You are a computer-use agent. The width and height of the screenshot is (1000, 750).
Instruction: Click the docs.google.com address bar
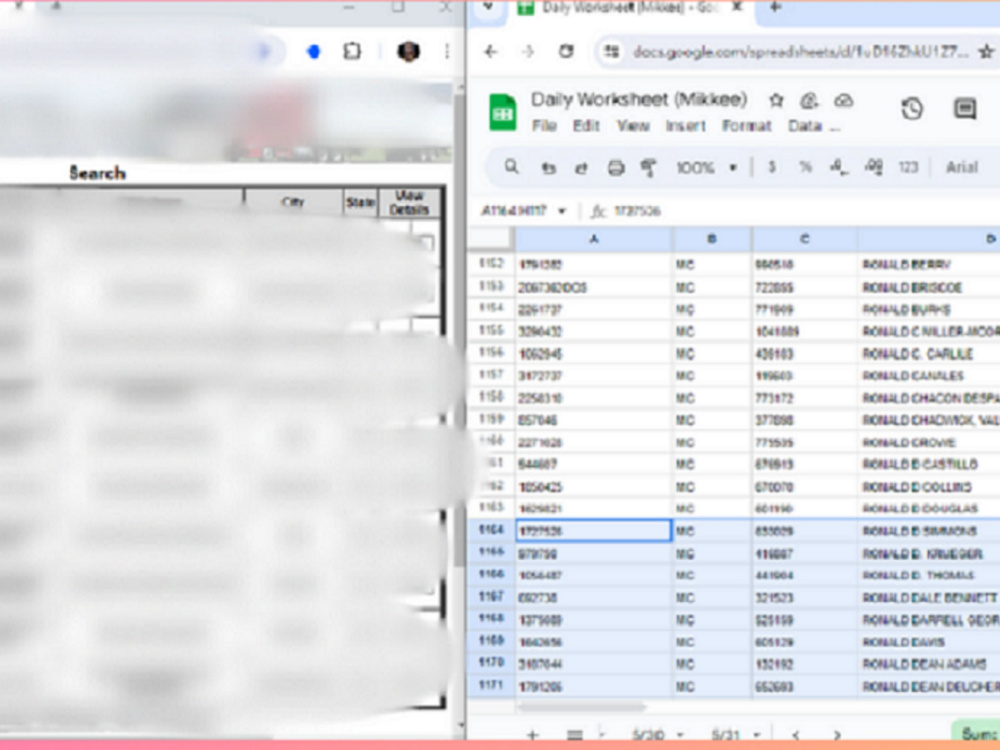coord(800,52)
